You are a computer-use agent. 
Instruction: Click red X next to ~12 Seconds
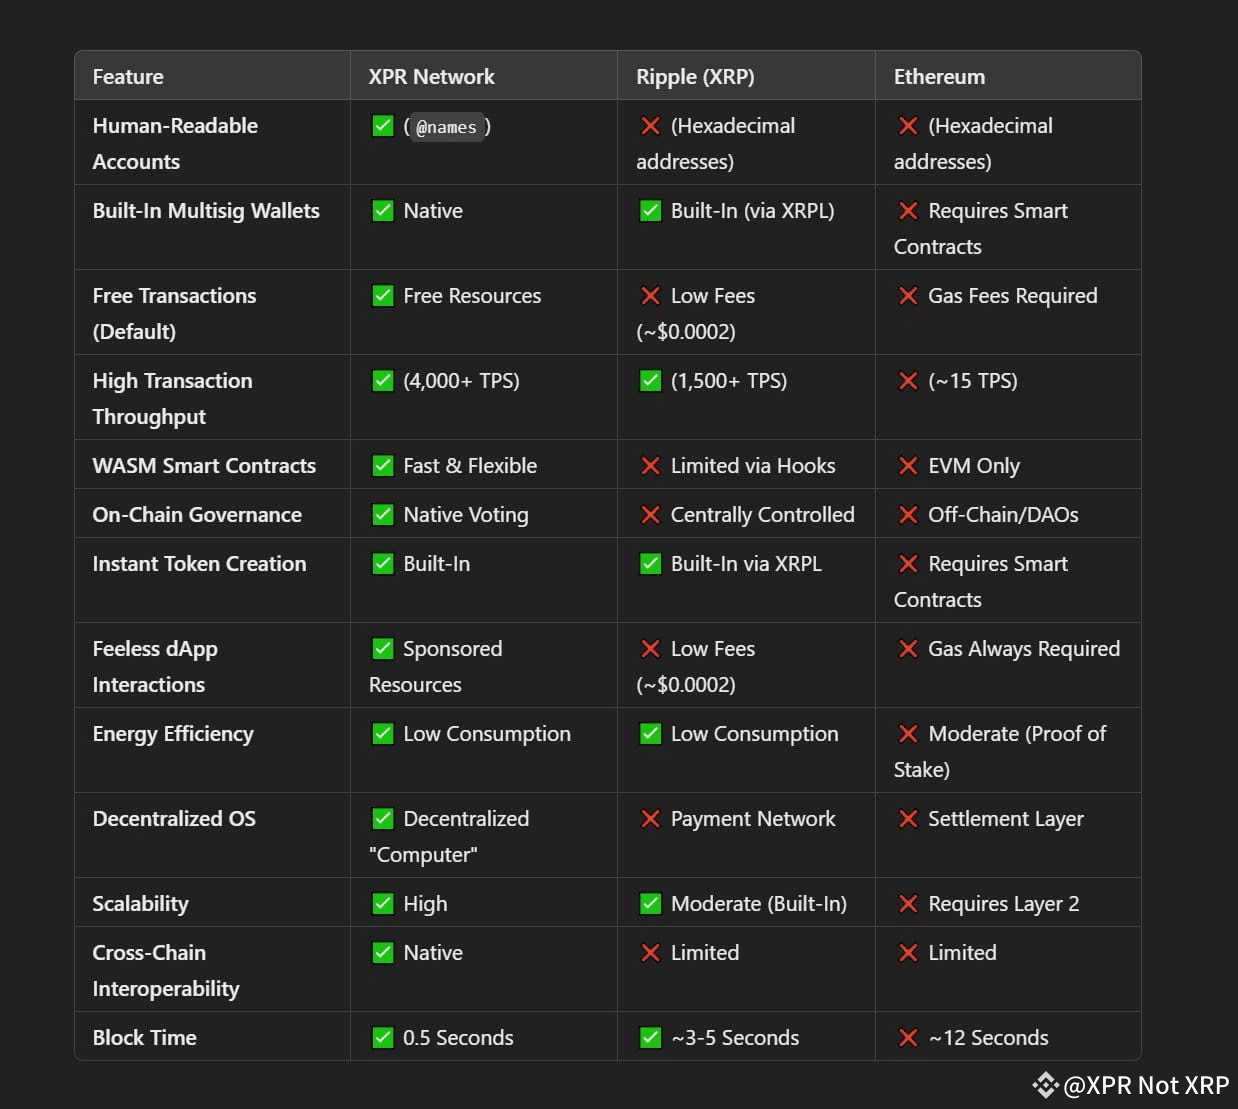908,1038
